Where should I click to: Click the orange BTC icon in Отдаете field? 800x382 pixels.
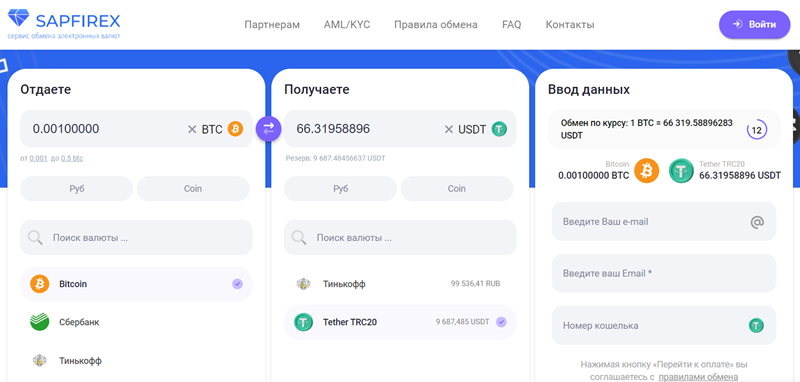coord(235,129)
